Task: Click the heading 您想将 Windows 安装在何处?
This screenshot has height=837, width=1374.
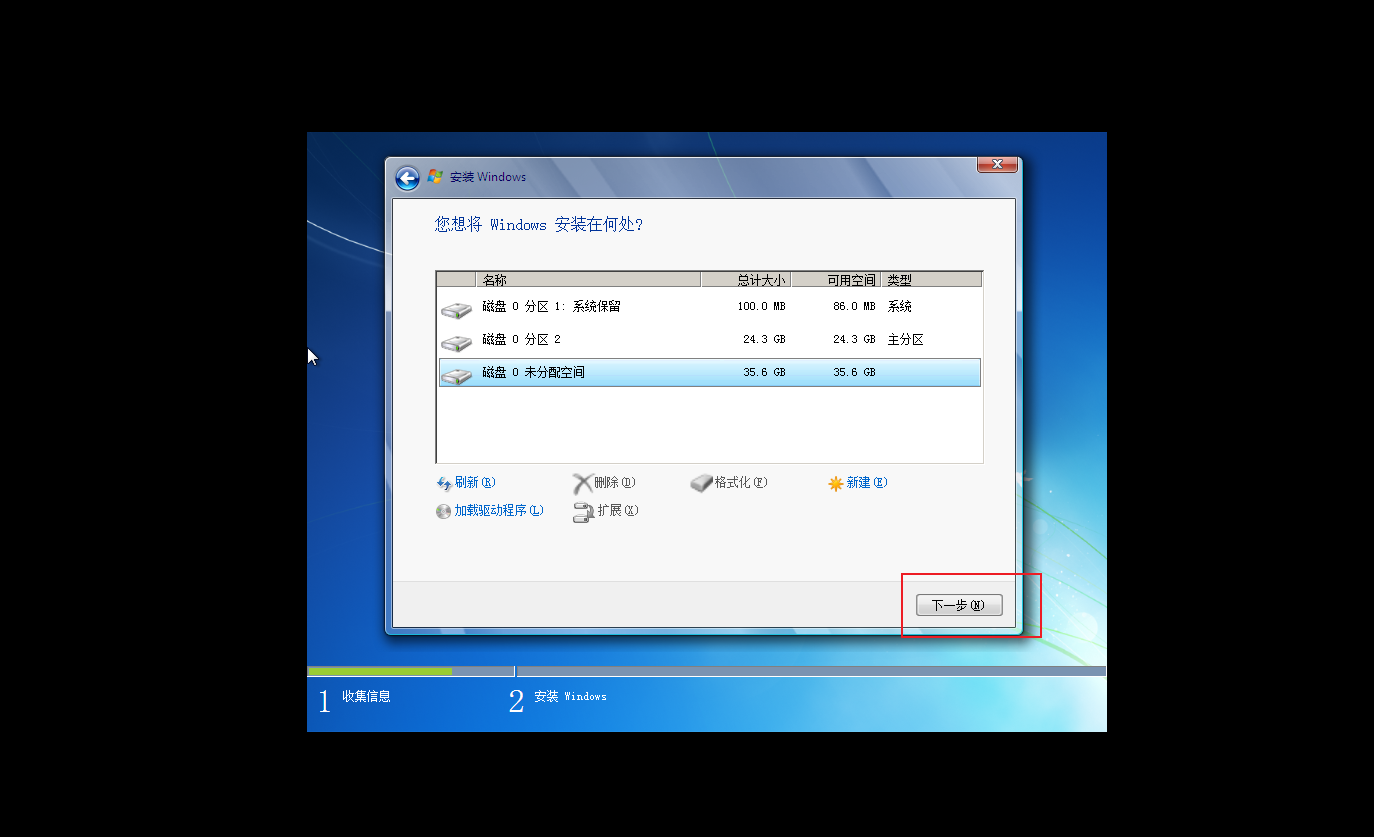Action: pyautogui.click(x=539, y=224)
